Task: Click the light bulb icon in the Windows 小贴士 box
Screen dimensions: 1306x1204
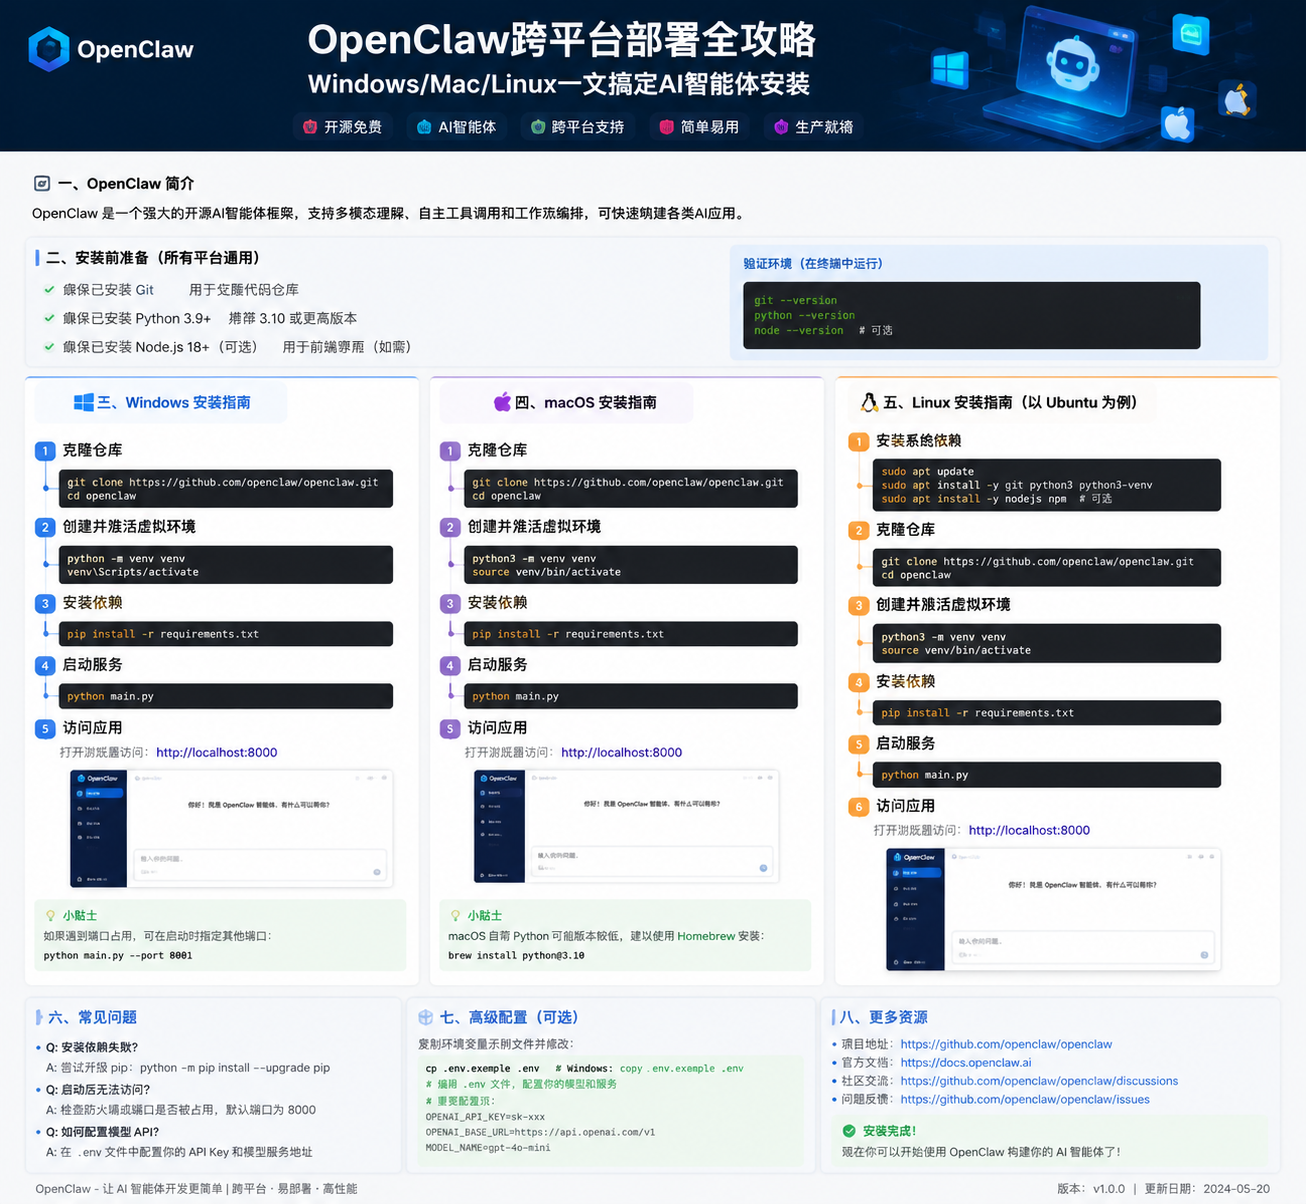Action: click(51, 915)
